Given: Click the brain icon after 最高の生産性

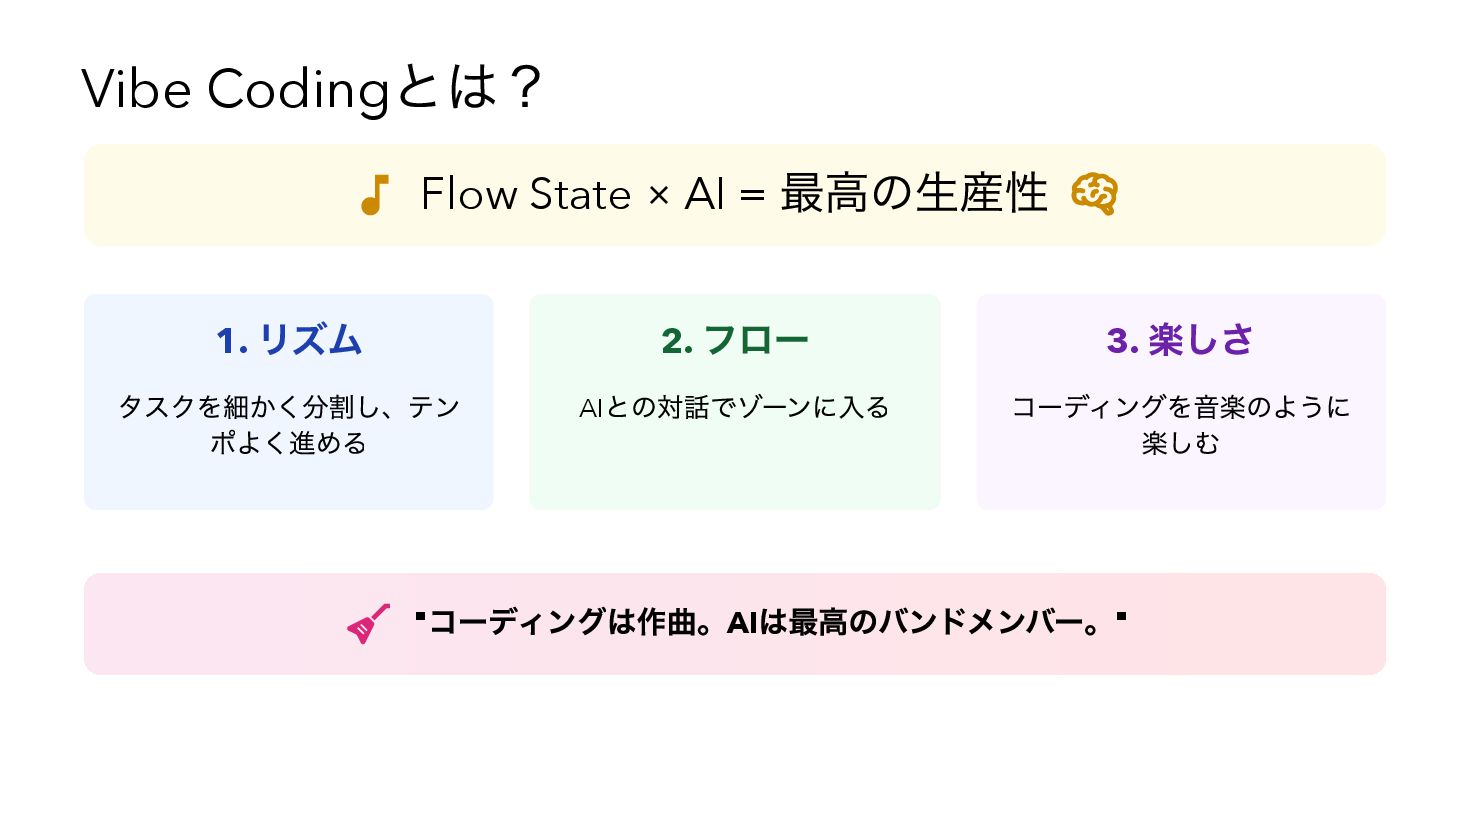Looking at the screenshot, I should [x=1094, y=194].
